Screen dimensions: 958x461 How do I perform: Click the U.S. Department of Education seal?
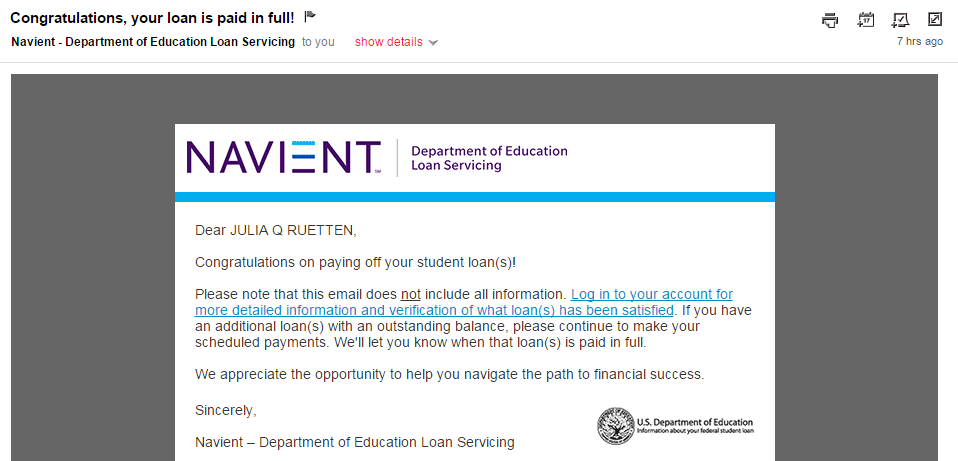[615, 426]
